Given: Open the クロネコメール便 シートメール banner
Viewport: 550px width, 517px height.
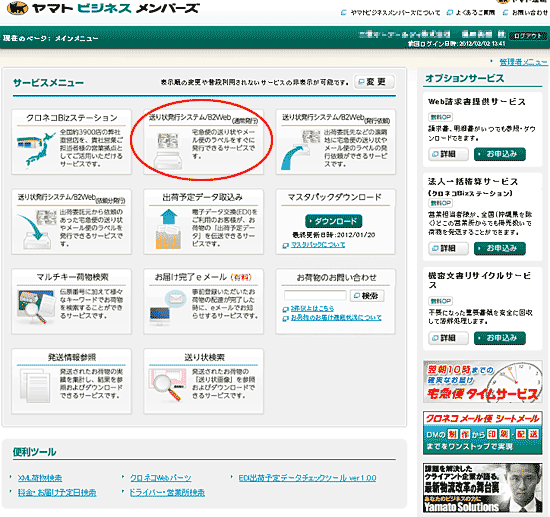Looking at the screenshot, I should [483, 433].
